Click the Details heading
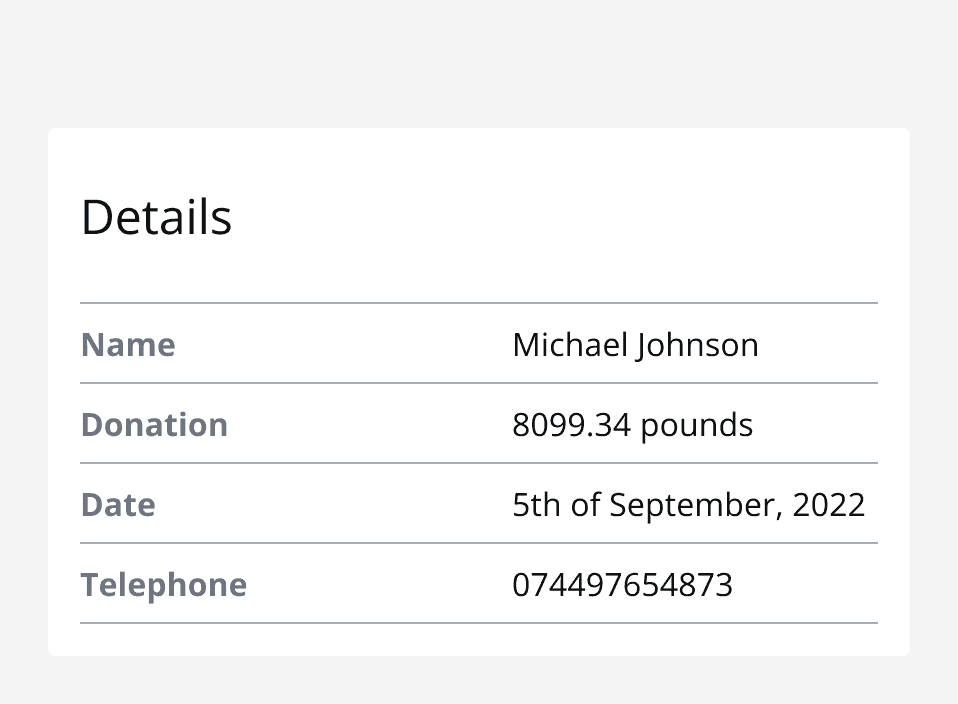Image resolution: width=958 pixels, height=704 pixels. (156, 217)
